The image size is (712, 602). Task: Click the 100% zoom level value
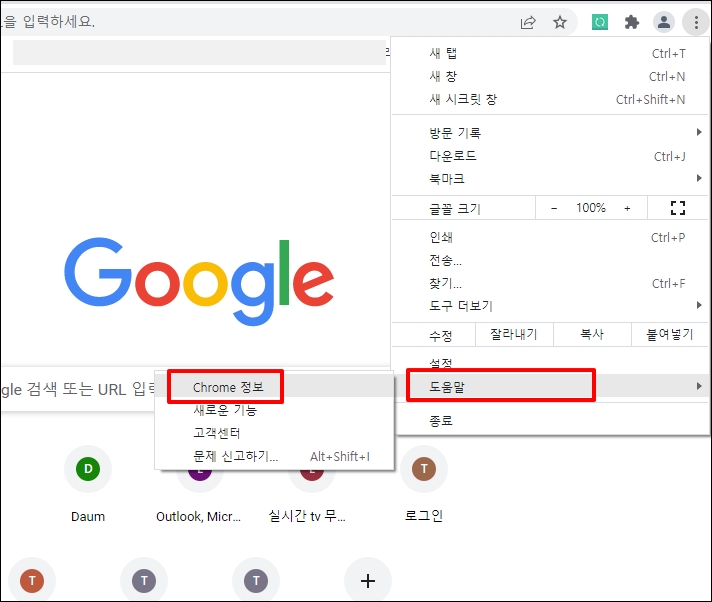[x=591, y=208]
